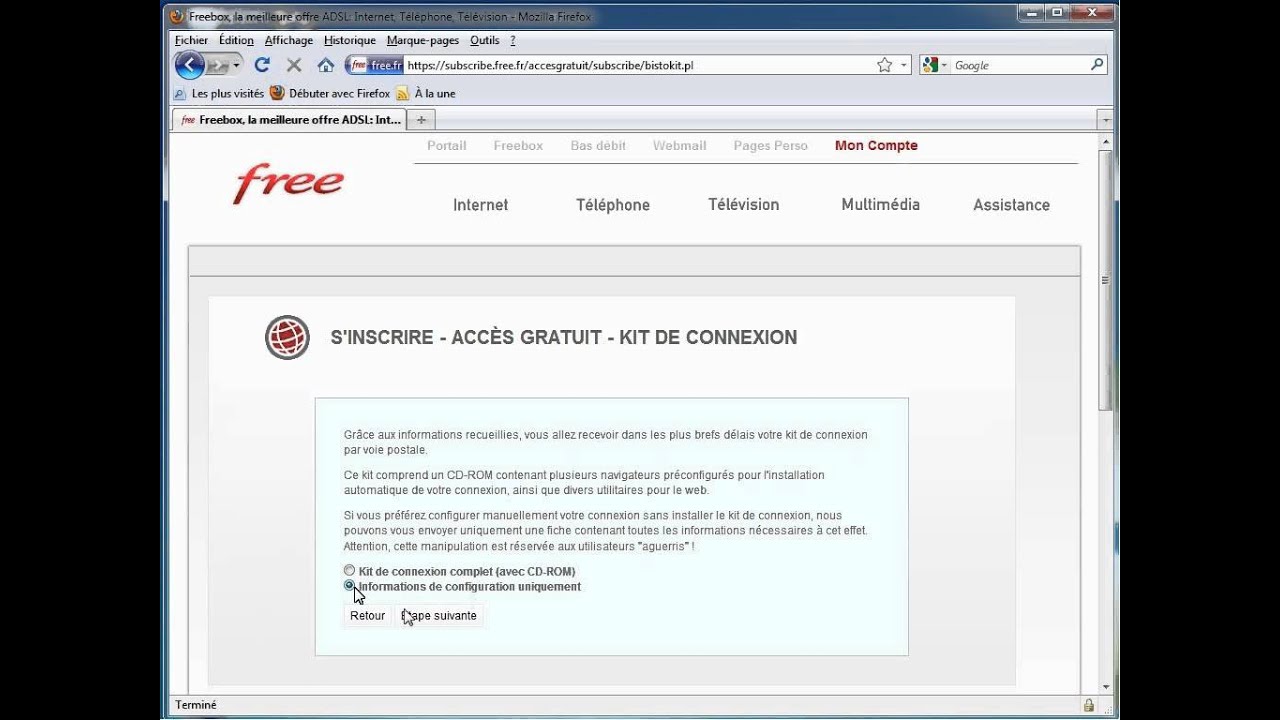This screenshot has height=720, width=1280.
Task: Click the Retour button
Action: (x=367, y=615)
